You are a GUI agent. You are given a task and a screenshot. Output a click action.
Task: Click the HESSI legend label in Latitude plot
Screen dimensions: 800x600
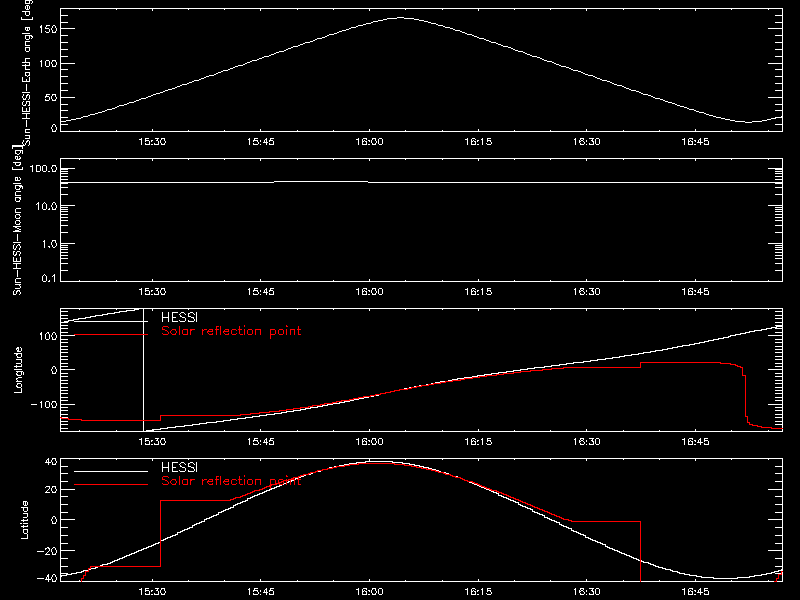pos(179,467)
